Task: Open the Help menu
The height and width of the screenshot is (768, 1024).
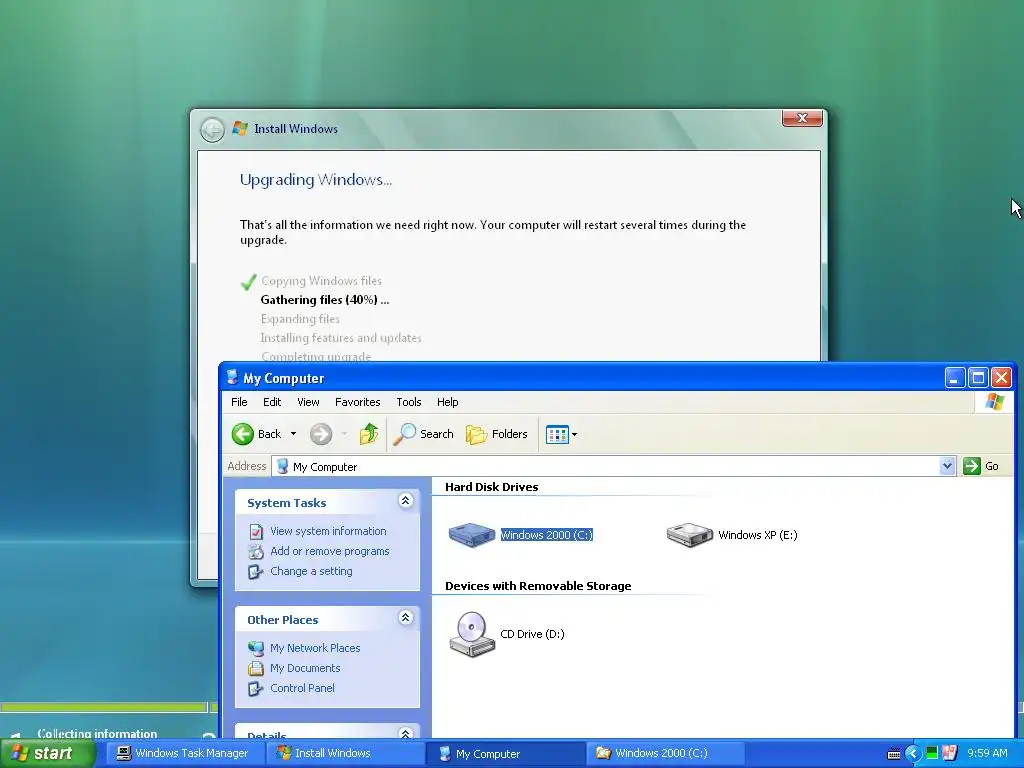Action: (447, 402)
